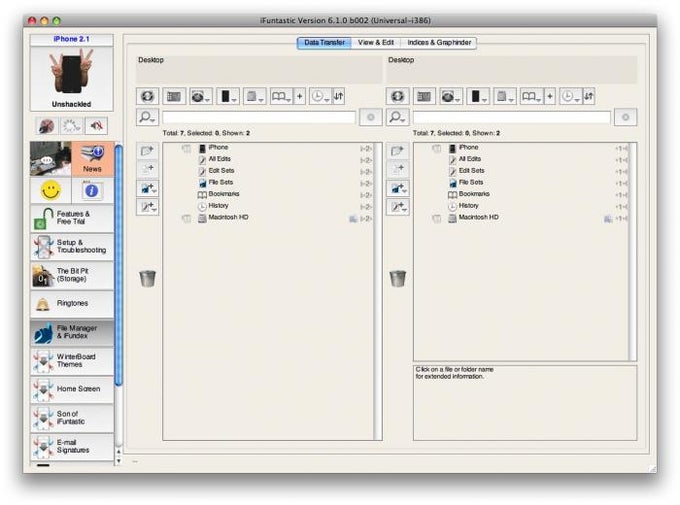Open the iPhone device dropdown in left toolbar
This screenshot has height=505, width=680.
(x=228, y=96)
